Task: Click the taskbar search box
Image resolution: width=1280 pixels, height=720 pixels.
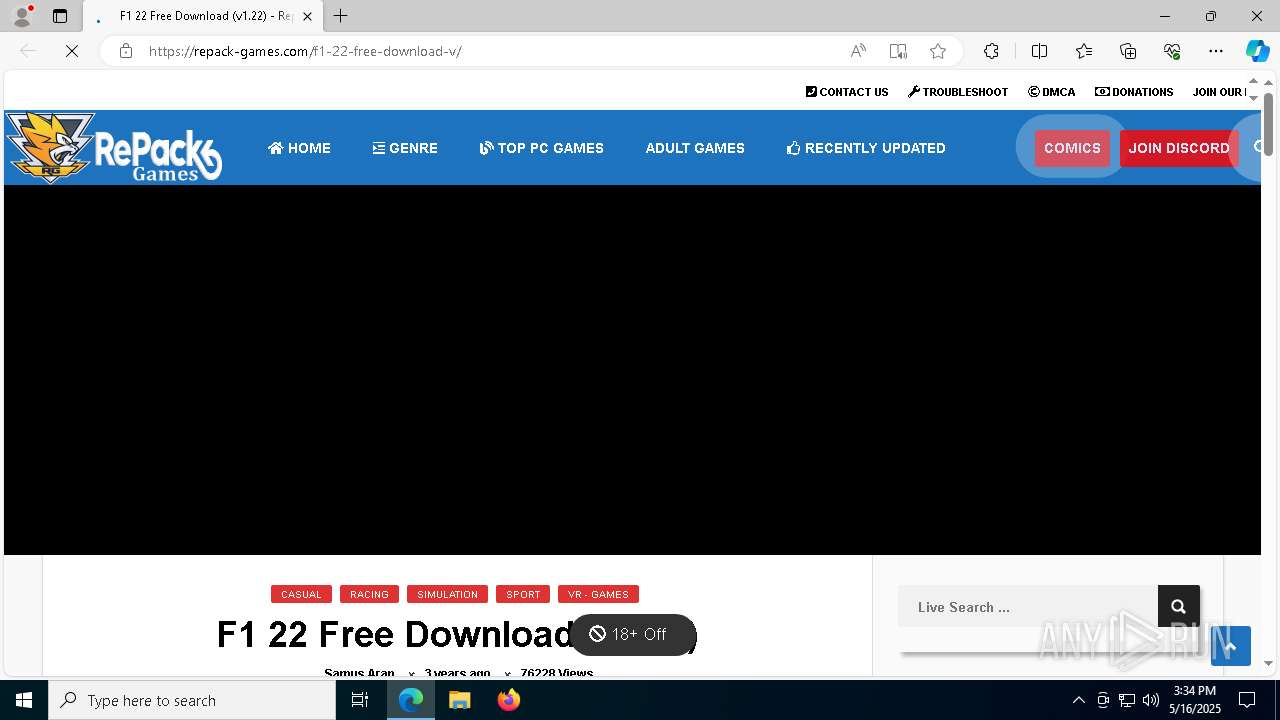Action: click(192, 700)
